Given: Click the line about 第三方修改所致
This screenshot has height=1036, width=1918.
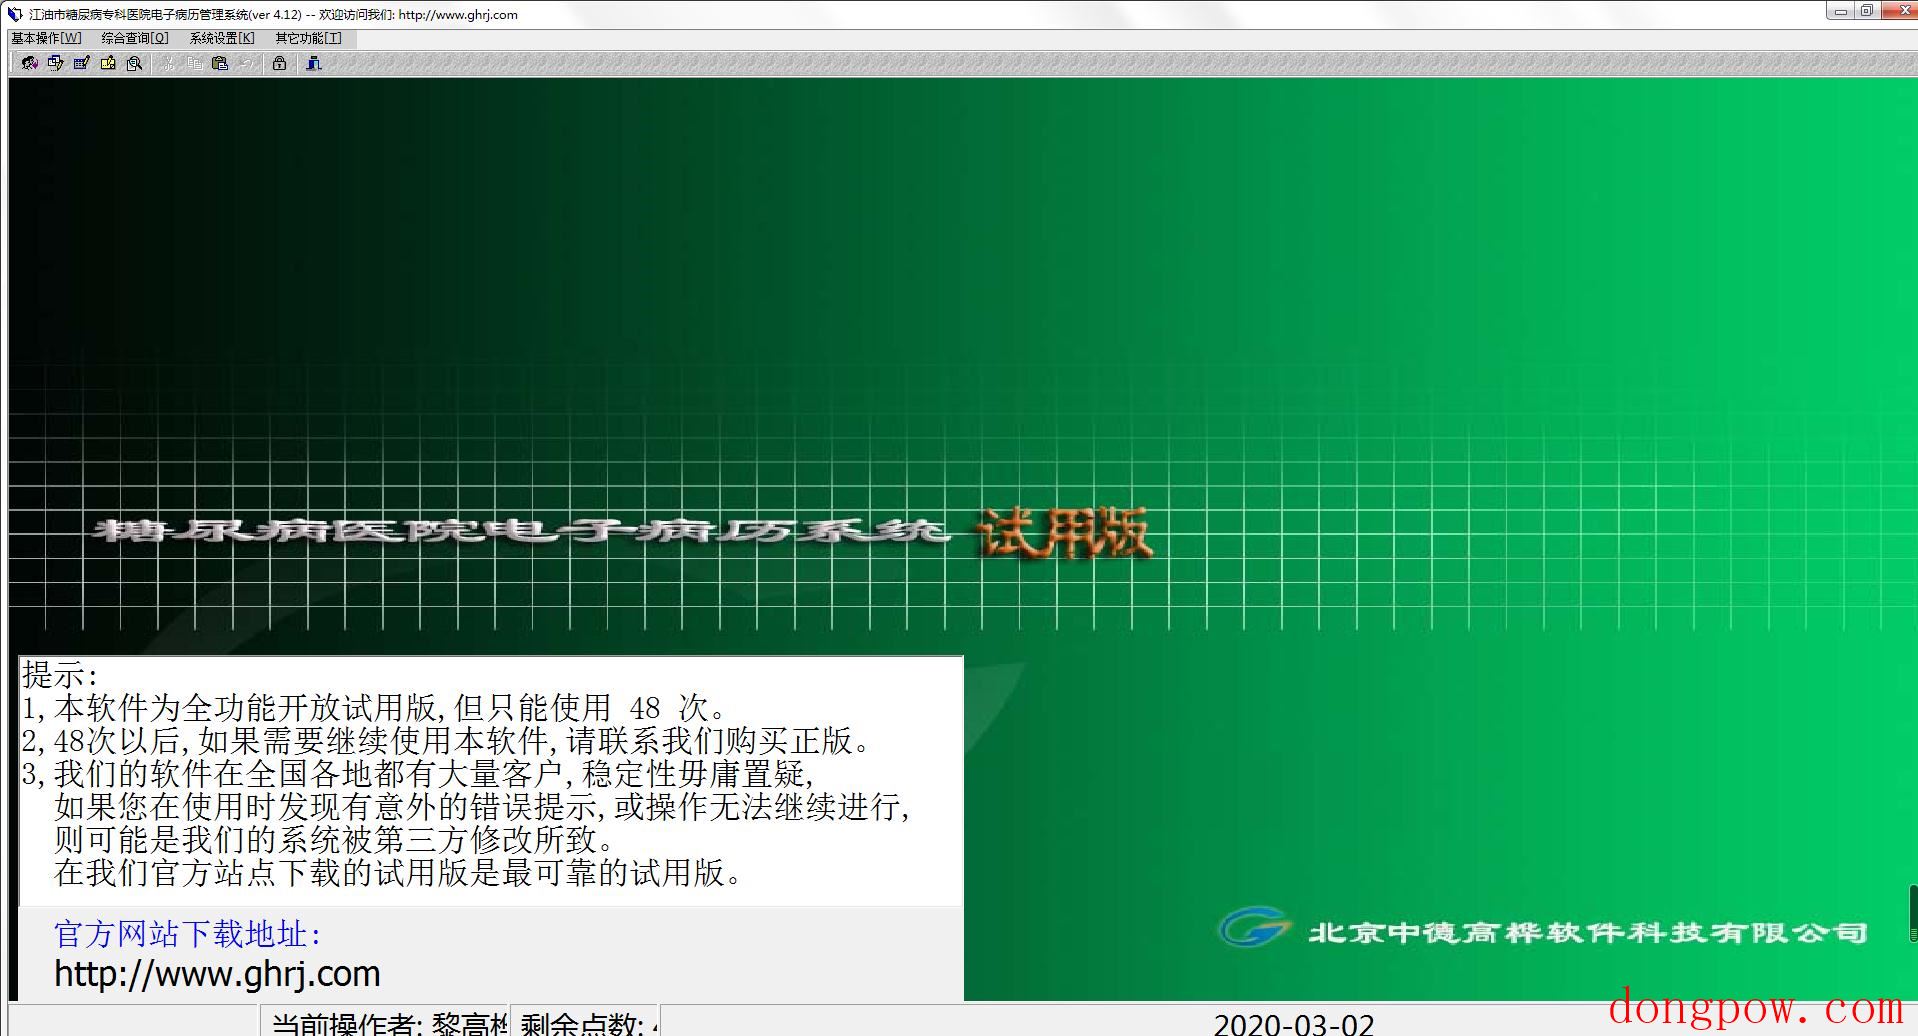Looking at the screenshot, I should [335, 840].
